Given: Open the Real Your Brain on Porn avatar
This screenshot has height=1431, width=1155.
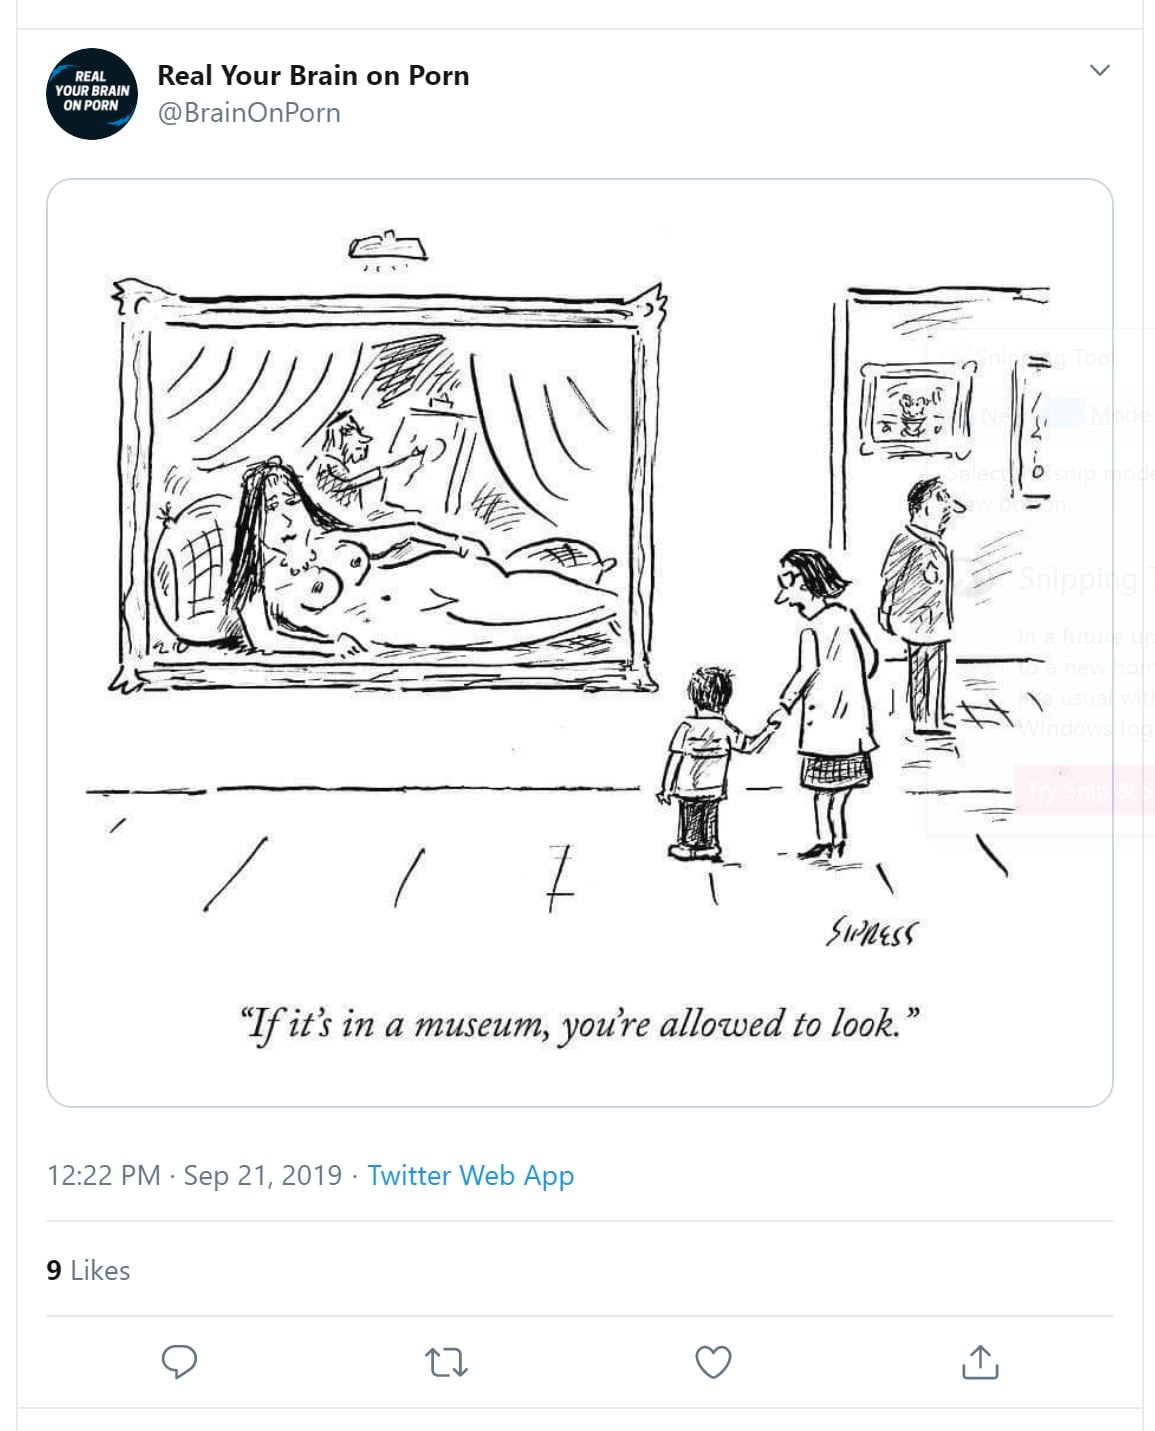Looking at the screenshot, I should (x=92, y=93).
